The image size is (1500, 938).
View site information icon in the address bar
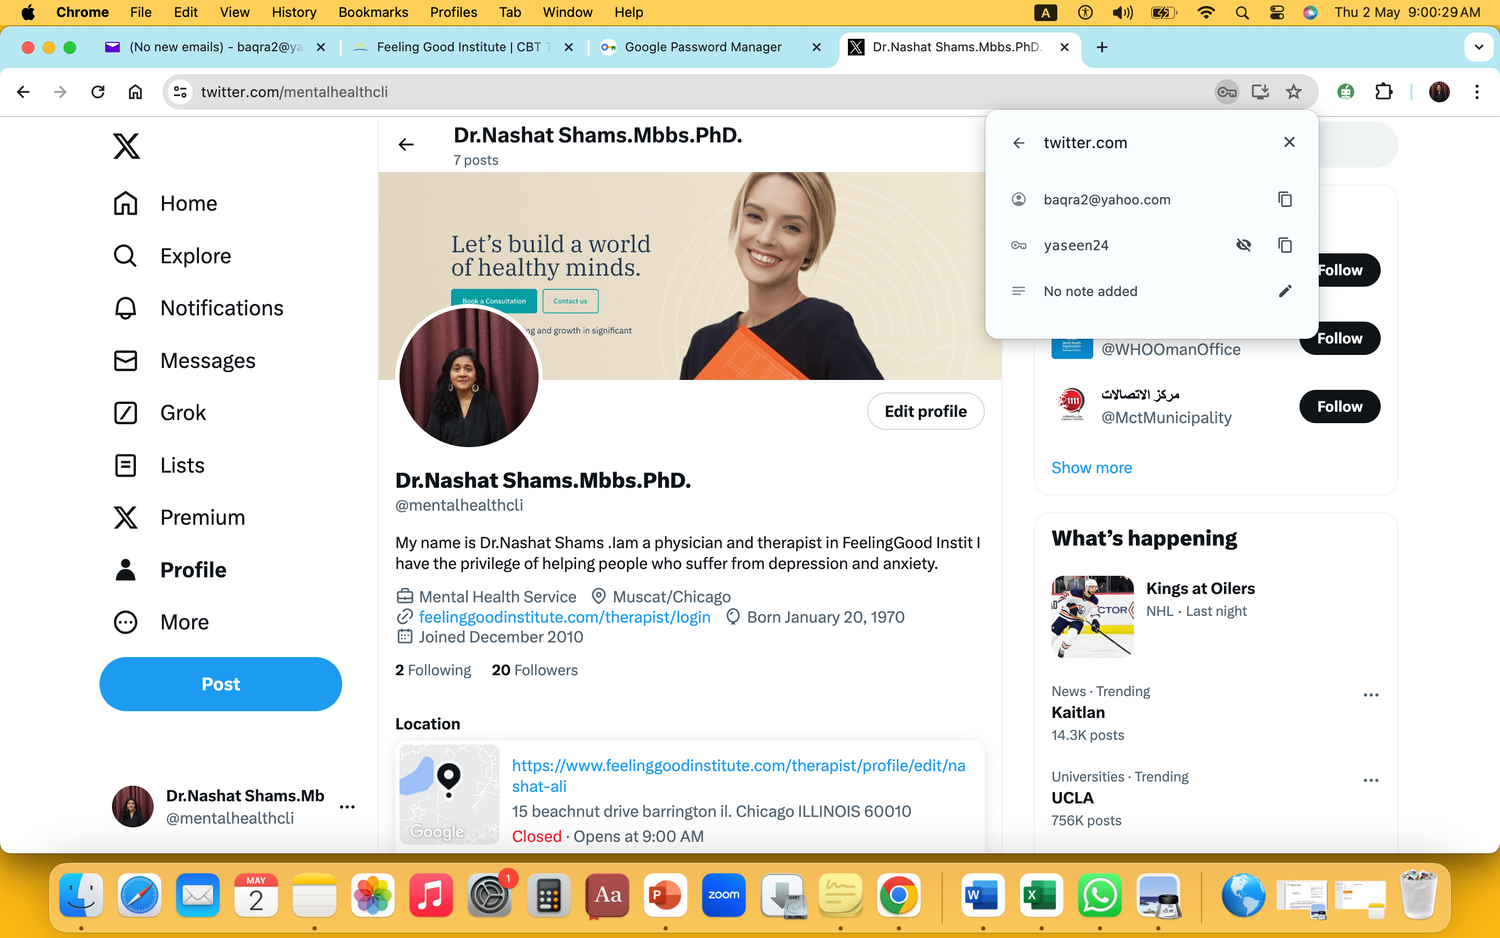180,92
